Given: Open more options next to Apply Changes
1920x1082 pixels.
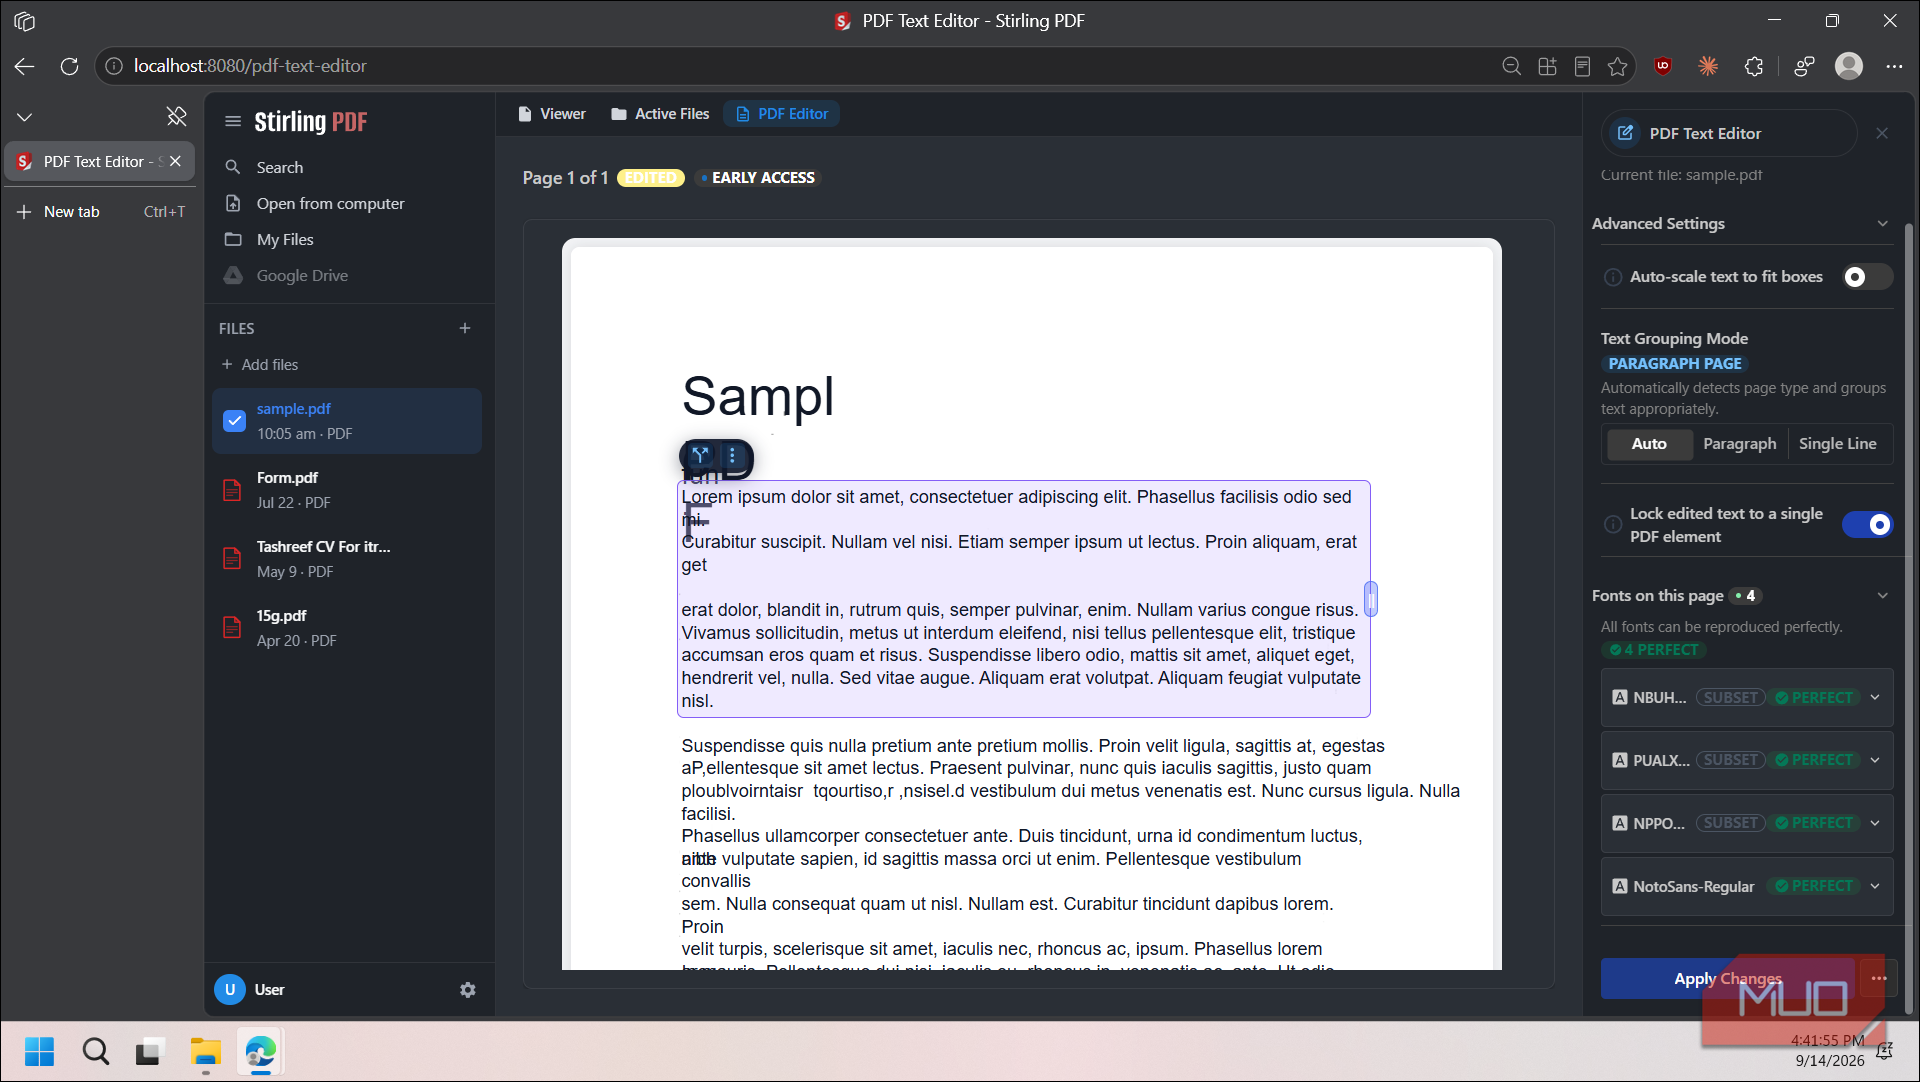Looking at the screenshot, I should (x=1879, y=979).
